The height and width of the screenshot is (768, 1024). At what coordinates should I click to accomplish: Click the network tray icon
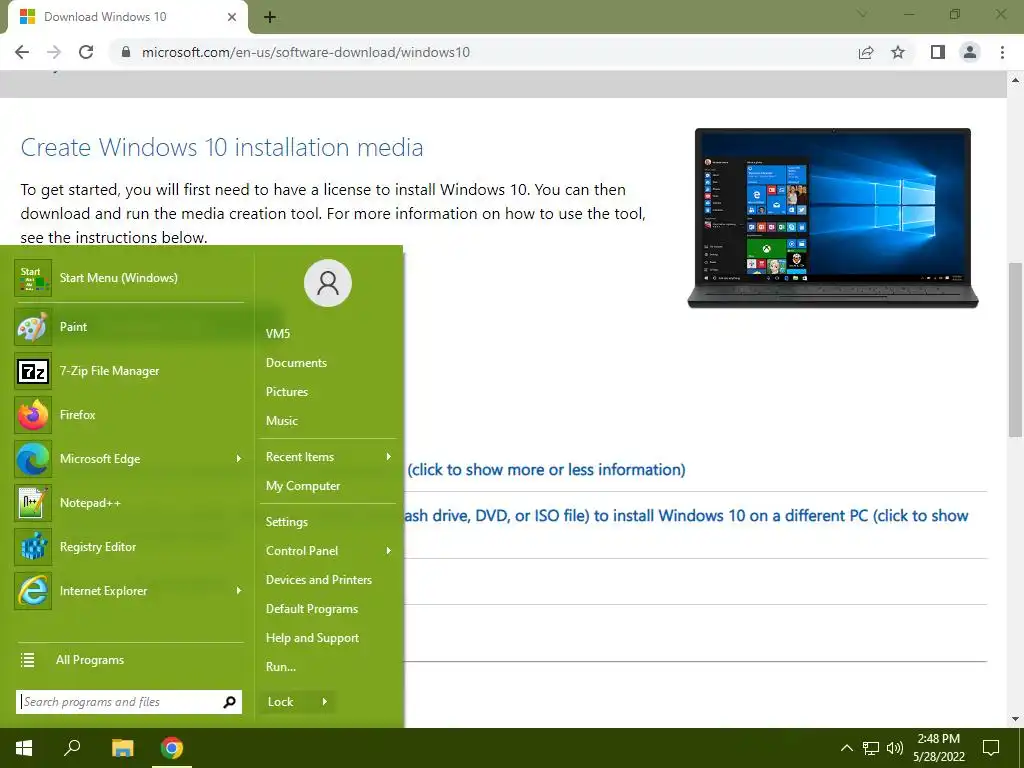871,748
